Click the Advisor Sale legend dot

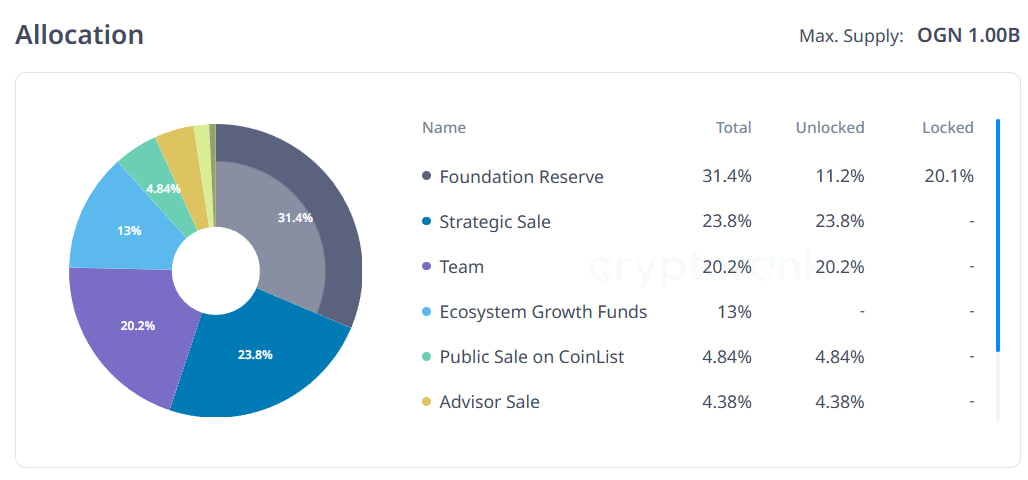click(x=427, y=402)
